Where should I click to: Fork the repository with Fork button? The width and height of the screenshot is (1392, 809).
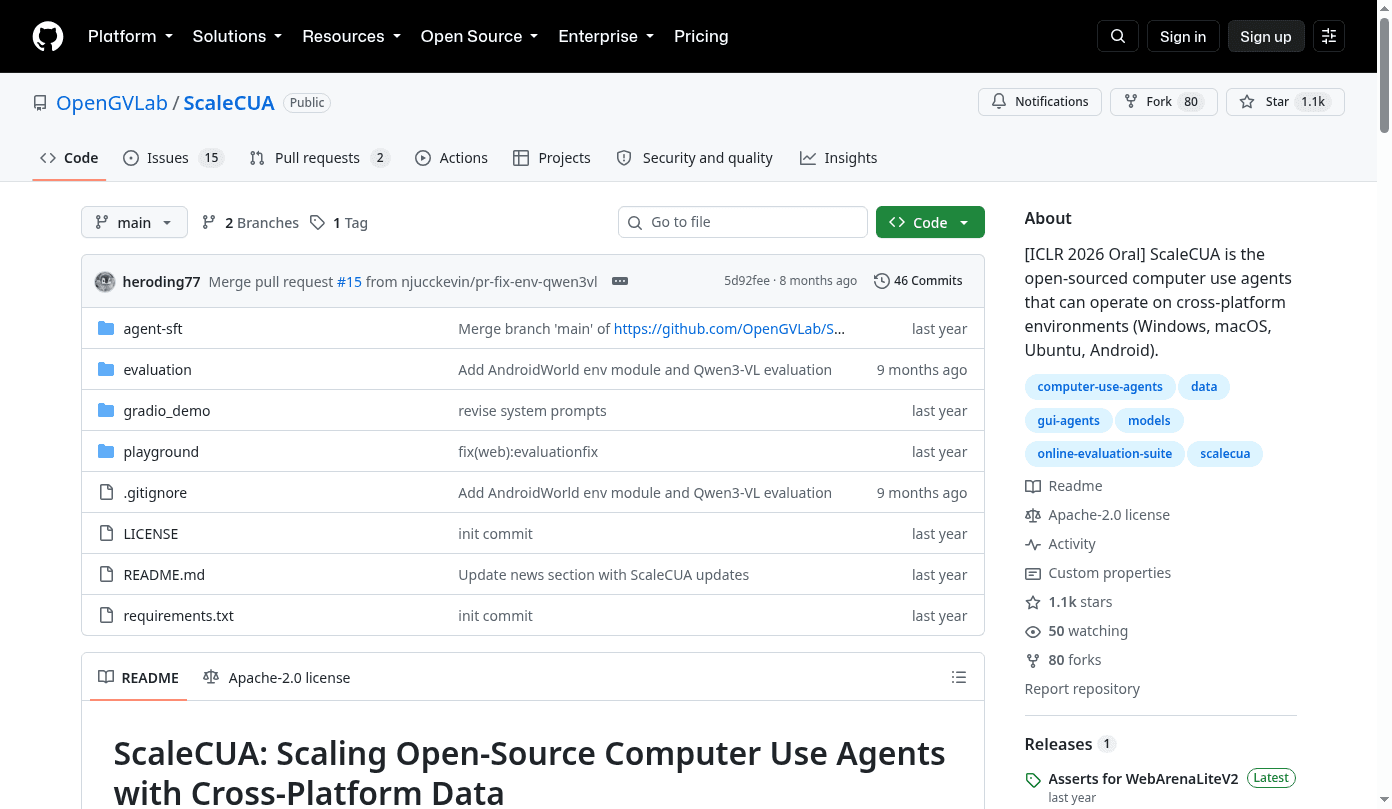[x=1163, y=102]
